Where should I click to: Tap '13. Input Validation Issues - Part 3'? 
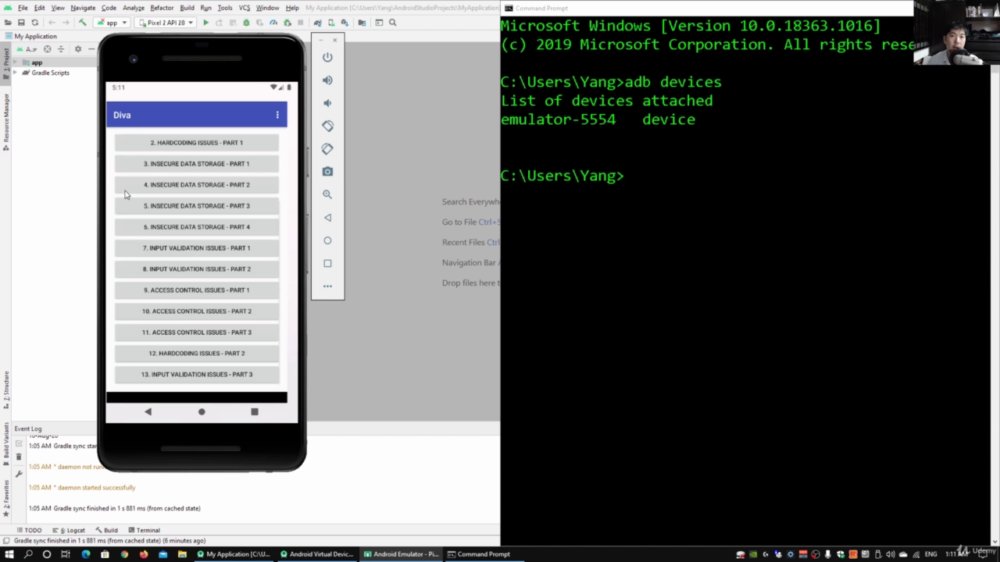(x=196, y=374)
